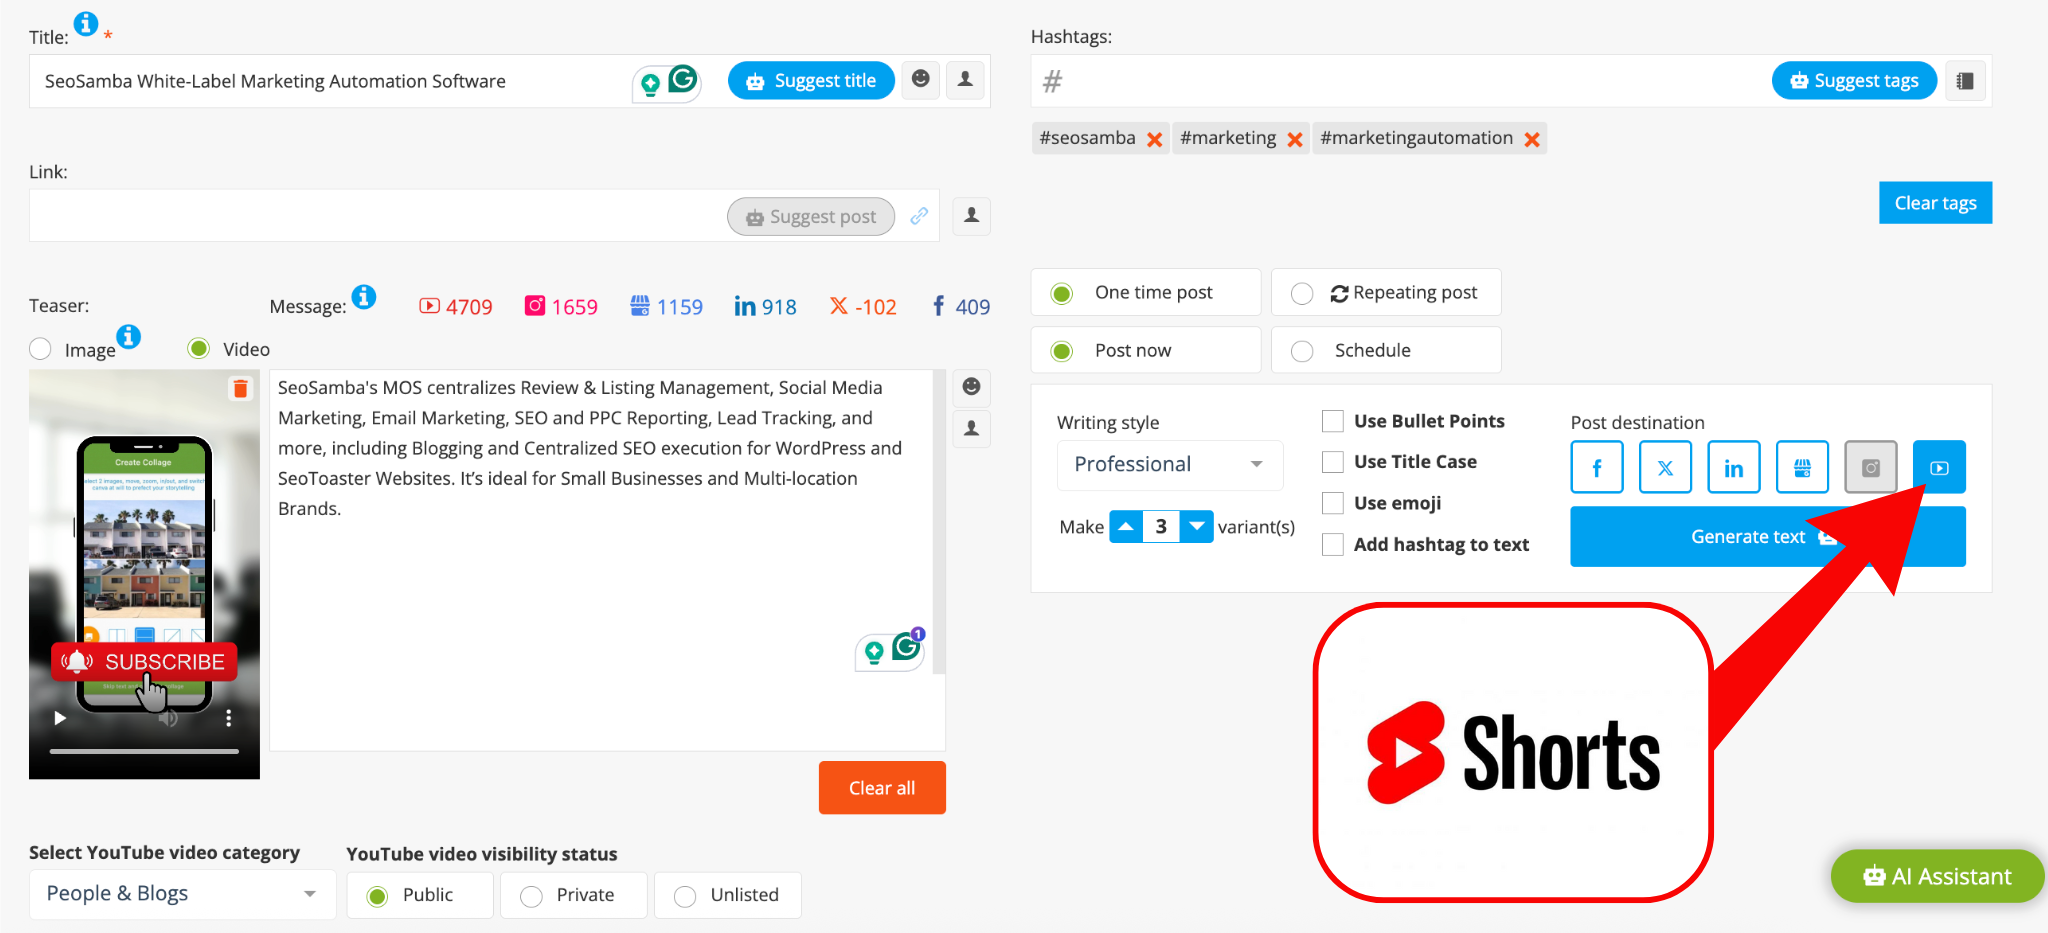Enable Use Bullet Points checkbox
2048x933 pixels.
coord(1333,421)
